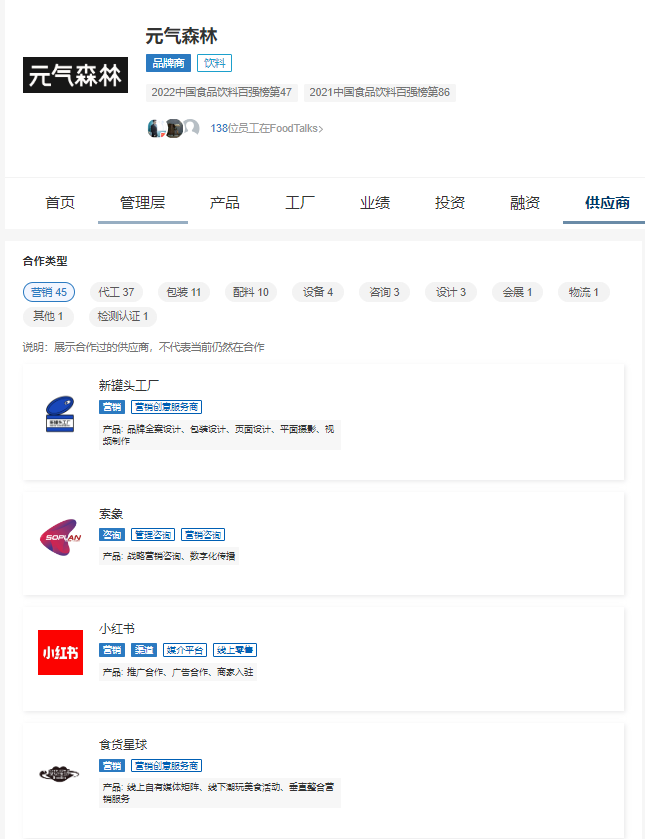Click the 饮料 category tag
The width and height of the screenshot is (645, 839).
(x=214, y=63)
